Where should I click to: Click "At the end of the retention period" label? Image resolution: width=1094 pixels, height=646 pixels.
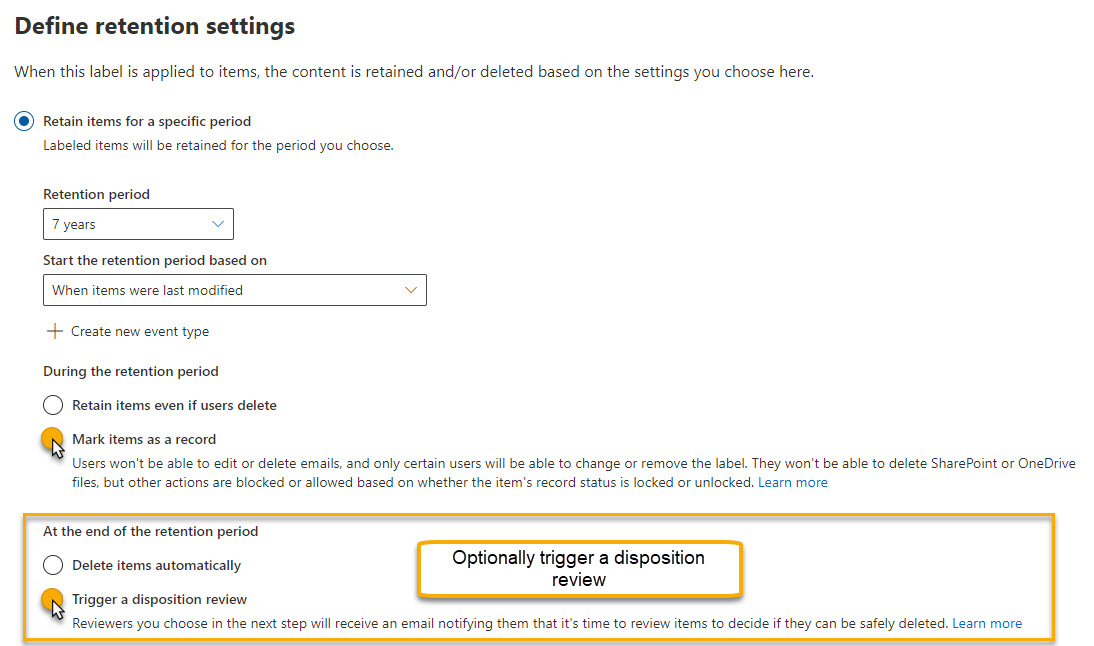pyautogui.click(x=150, y=531)
